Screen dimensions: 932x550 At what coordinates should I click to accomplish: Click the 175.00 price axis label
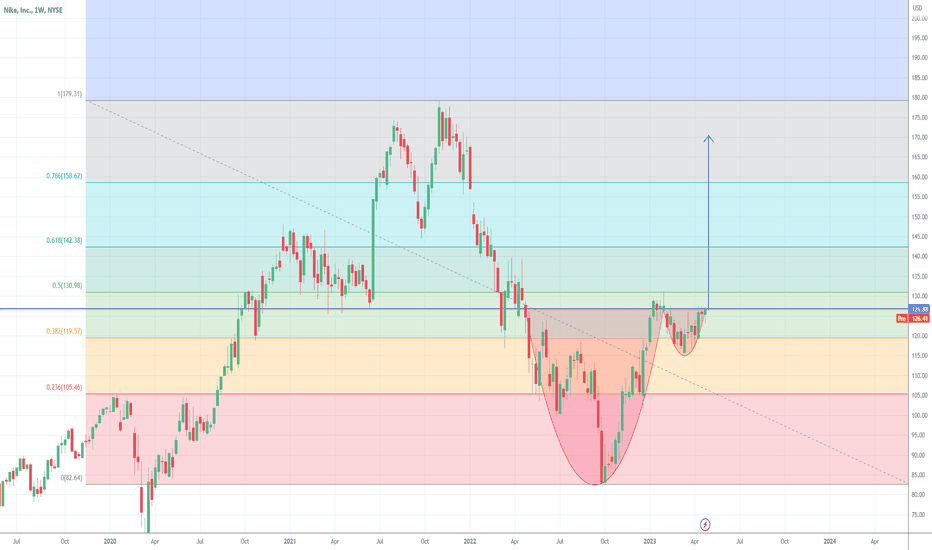919,118
